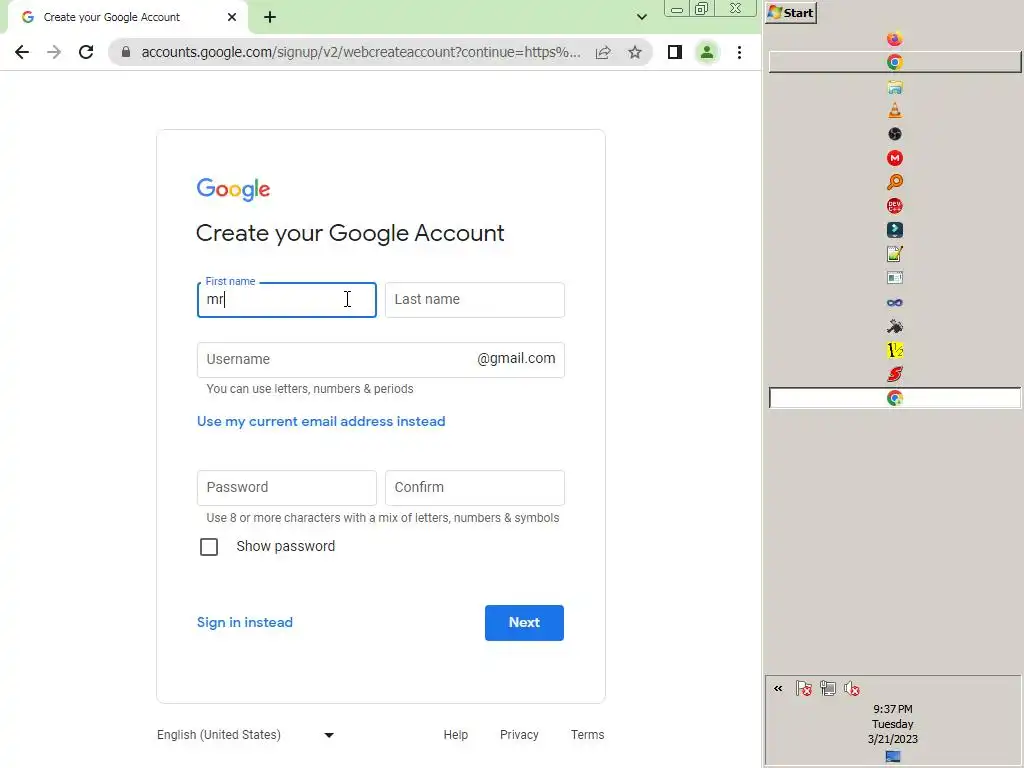The width and height of the screenshot is (1024, 768).
Task: Click the 'Sign in instead' link
Action: 245,622
